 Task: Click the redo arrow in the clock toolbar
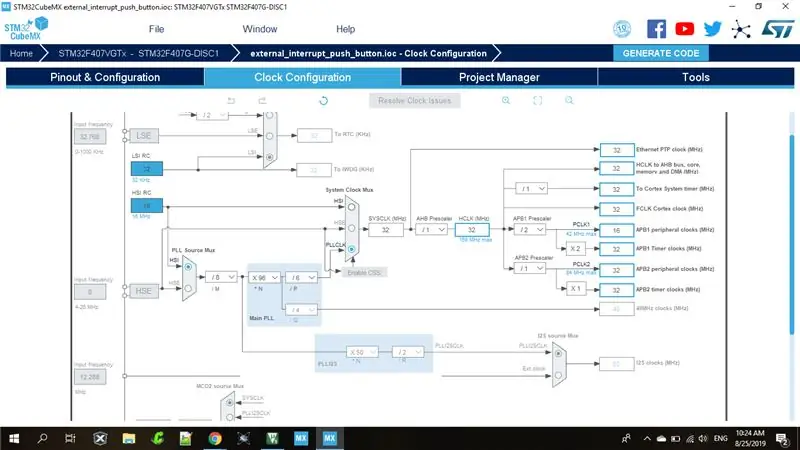[x=262, y=101]
